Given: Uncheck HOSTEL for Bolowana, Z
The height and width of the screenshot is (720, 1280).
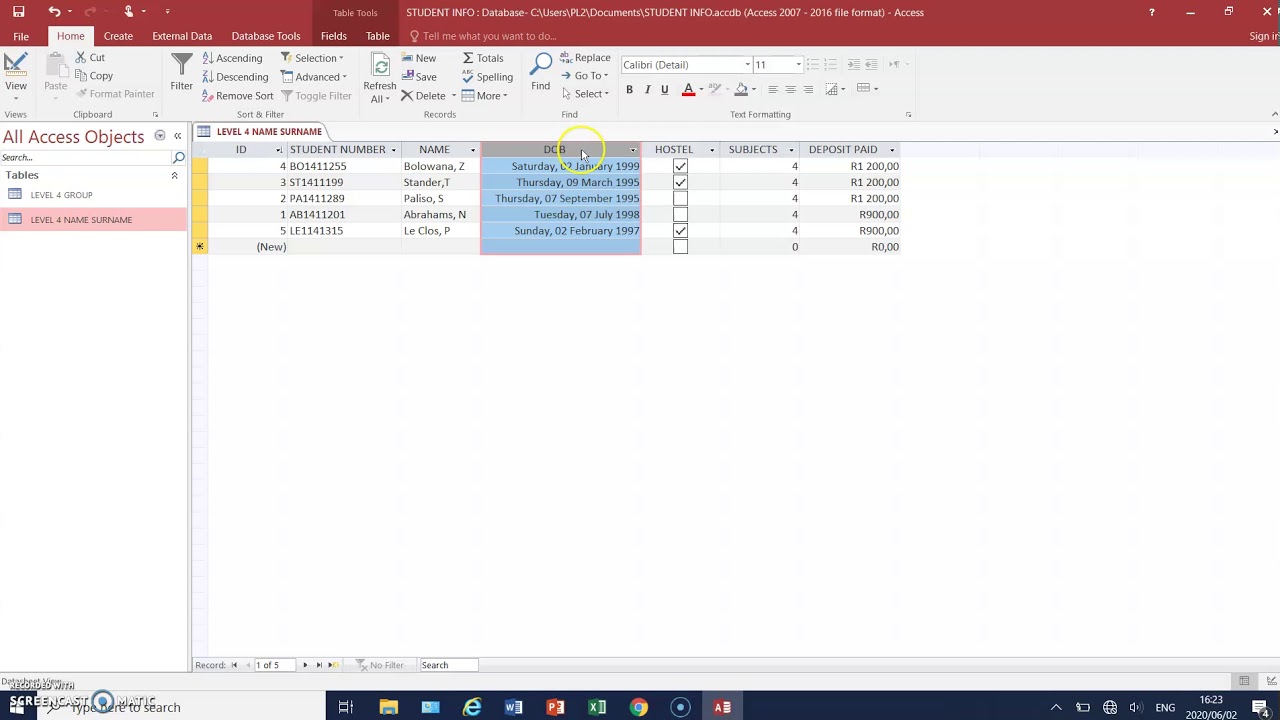Looking at the screenshot, I should pos(680,166).
